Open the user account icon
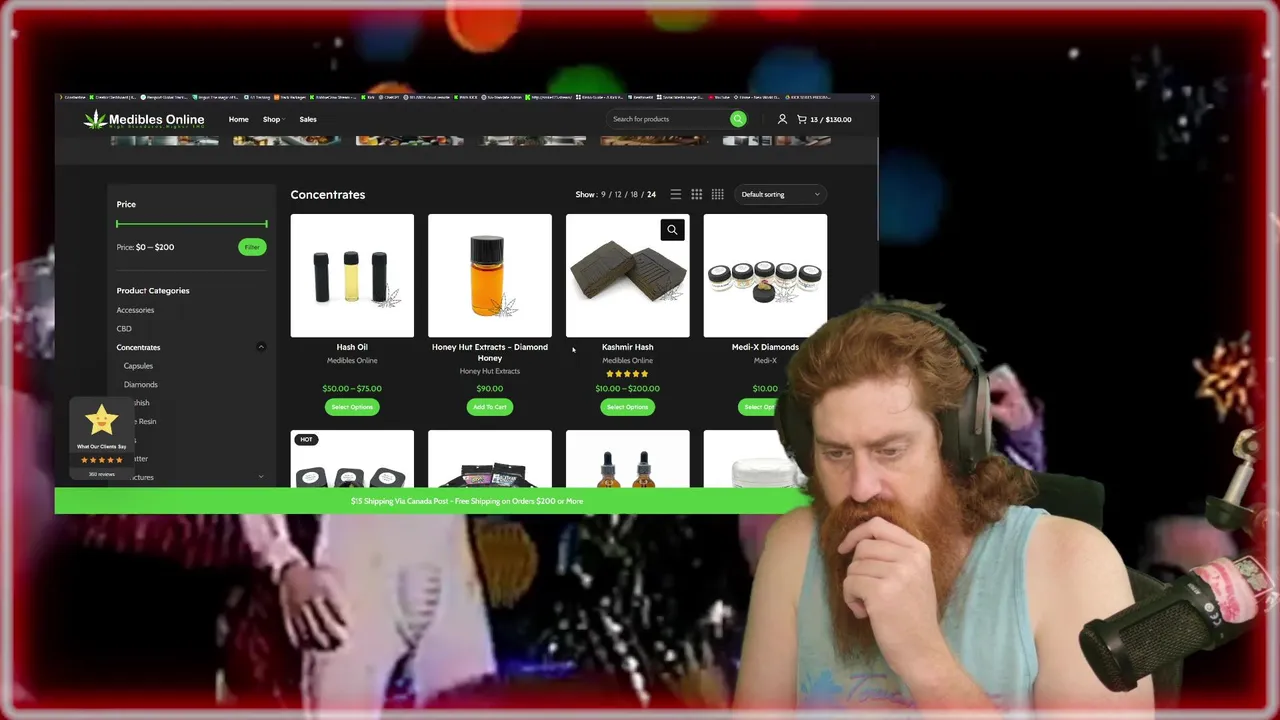1280x720 pixels. 782,119
